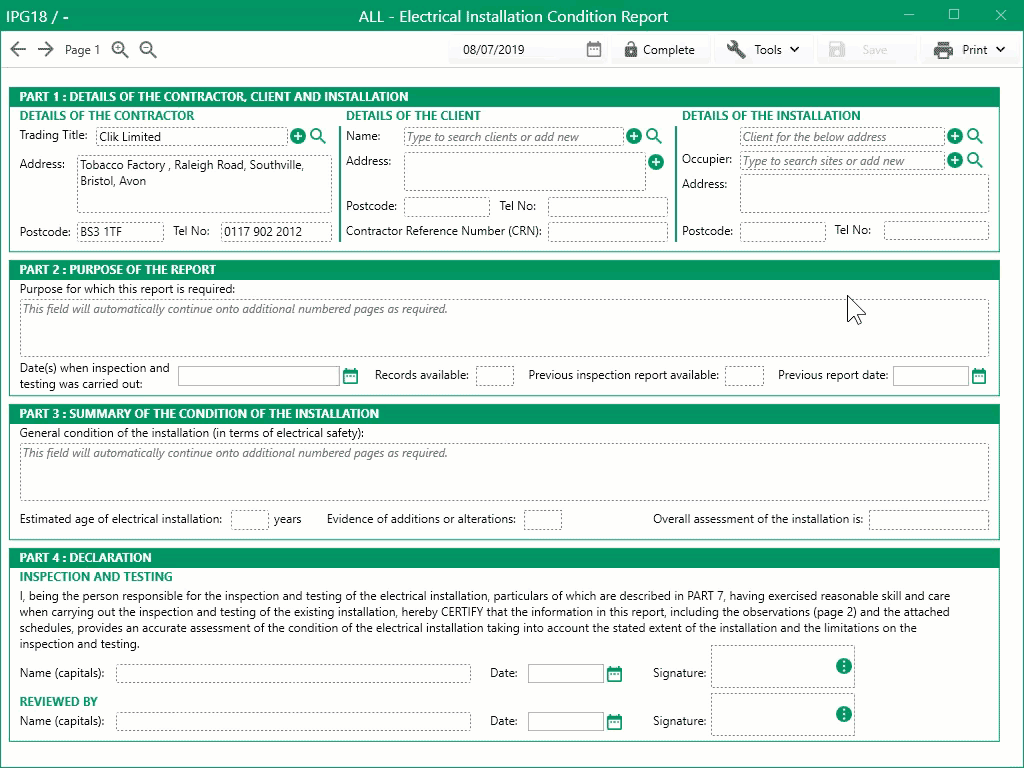Open the Print dropdown menu
The width and height of the screenshot is (1024, 768).
pos(970,48)
